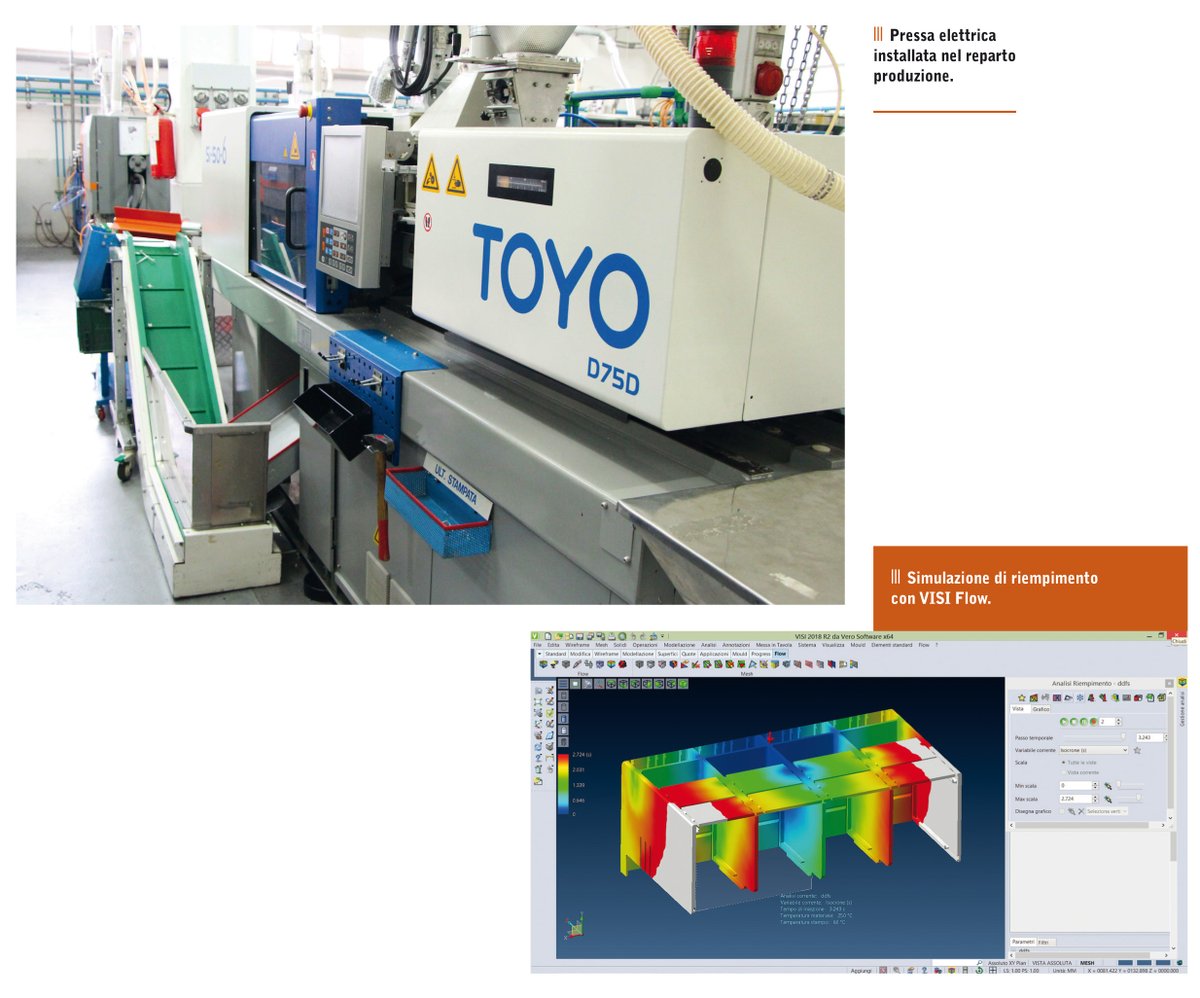Pin the Analisi Riempimento panel
Screen dimensions: 1200x998
pyautogui.click(x=1169, y=684)
